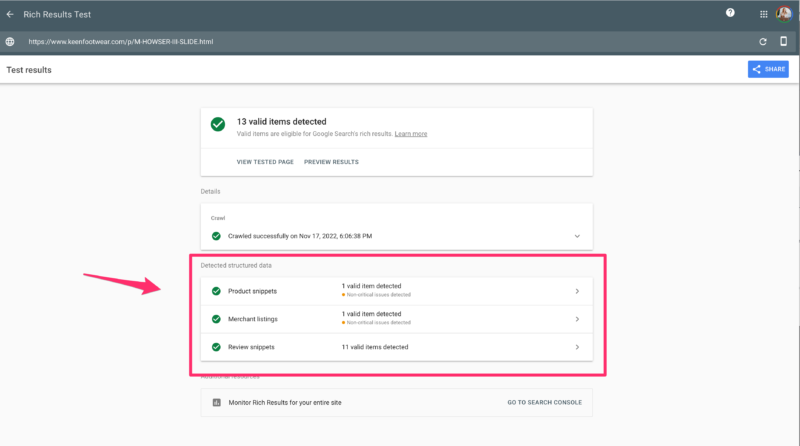Screen dimensions: 800x446
Task: Click green checkmark next to Merchant listings
Action: click(x=216, y=319)
